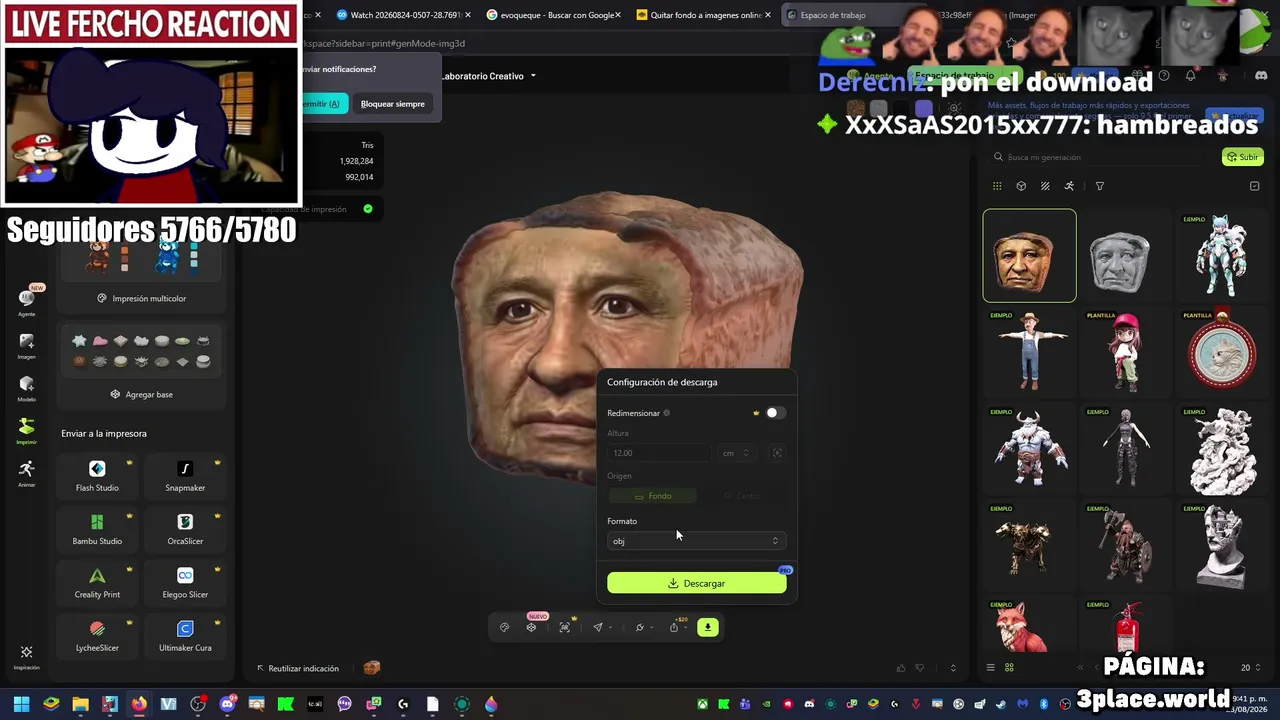
Task: Open the page size dropdown showing 20
Action: (1249, 668)
